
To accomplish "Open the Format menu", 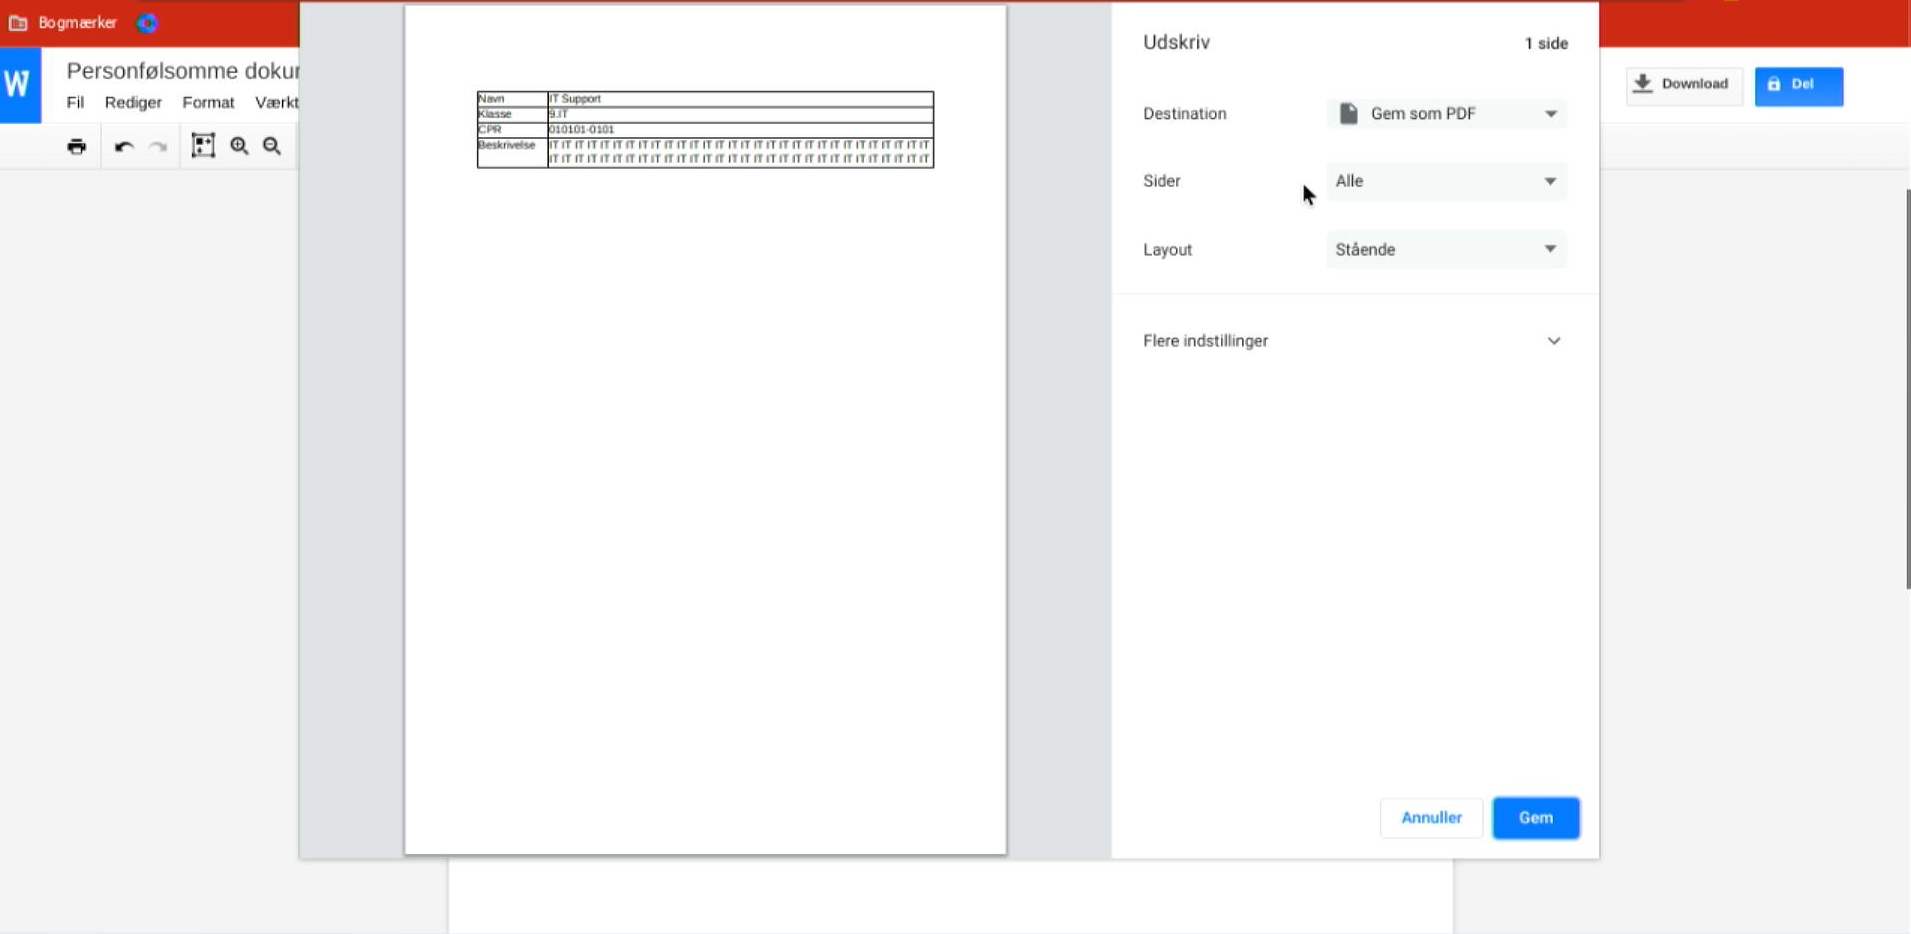I will coord(208,103).
